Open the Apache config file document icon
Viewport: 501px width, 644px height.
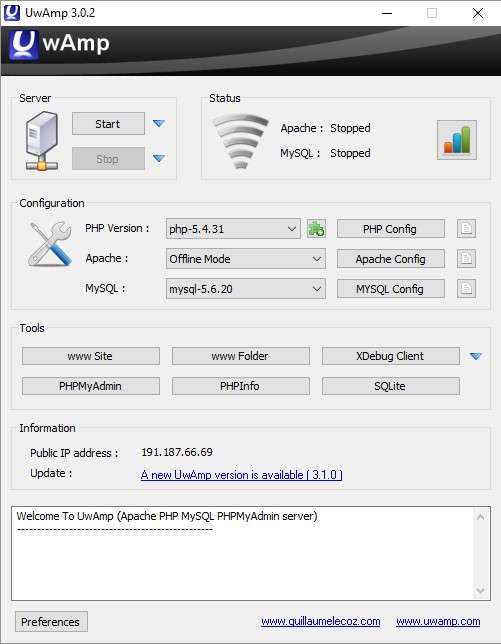click(466, 258)
